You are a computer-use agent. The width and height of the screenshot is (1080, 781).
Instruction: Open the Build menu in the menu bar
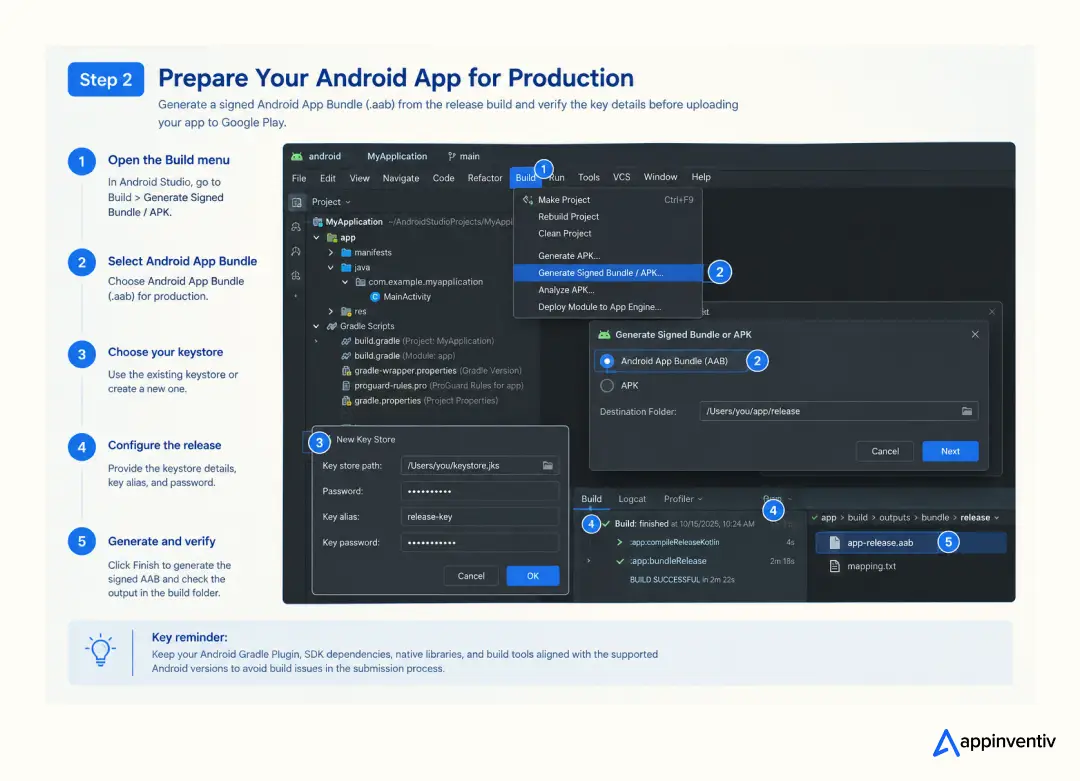pyautogui.click(x=525, y=177)
